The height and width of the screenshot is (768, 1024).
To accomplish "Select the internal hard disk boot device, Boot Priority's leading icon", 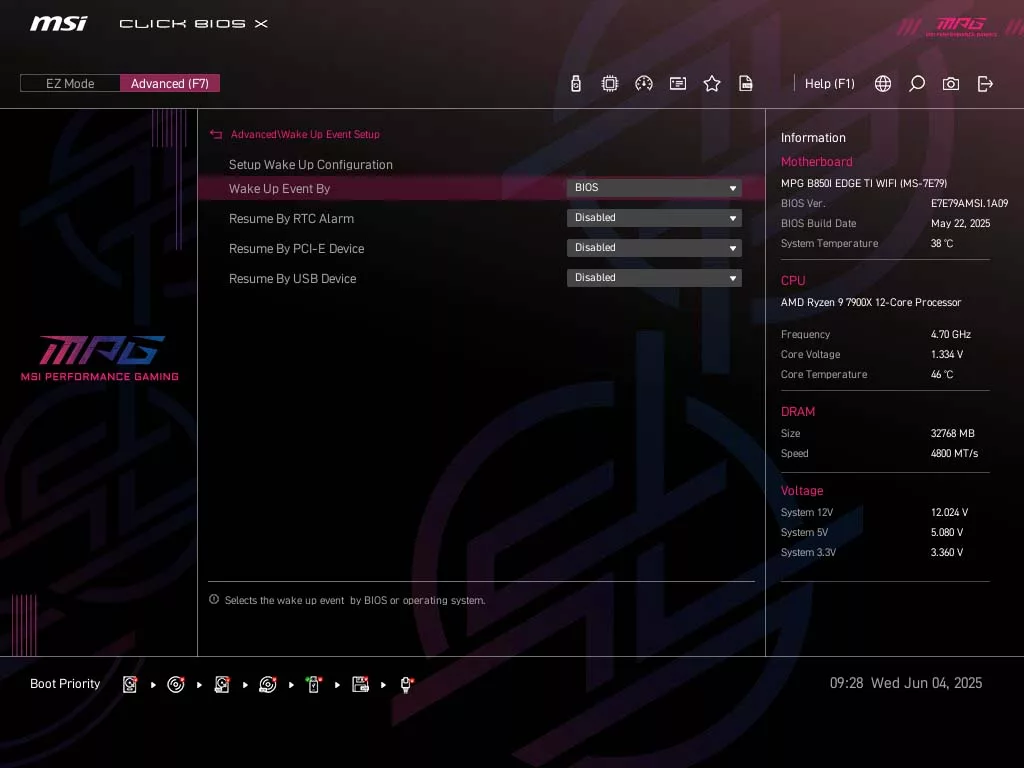I will tap(130, 684).
